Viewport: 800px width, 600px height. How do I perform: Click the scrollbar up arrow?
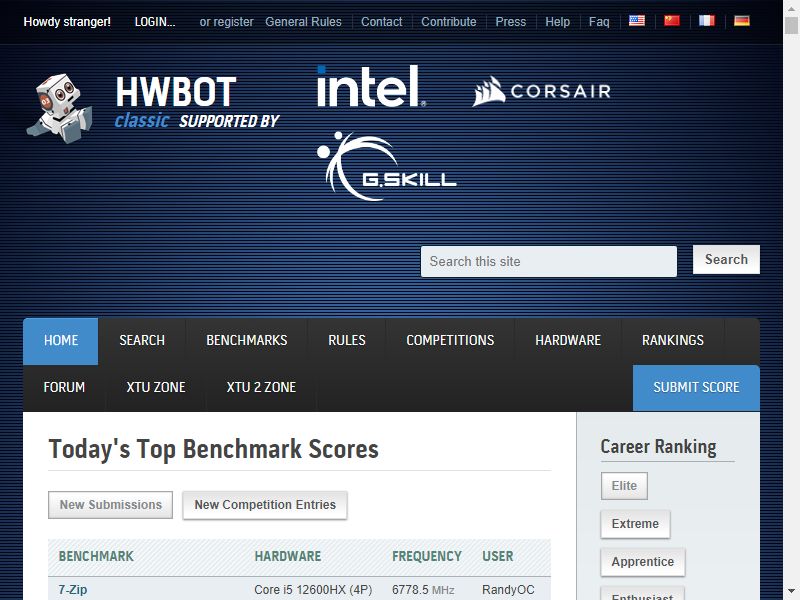[791, 7]
